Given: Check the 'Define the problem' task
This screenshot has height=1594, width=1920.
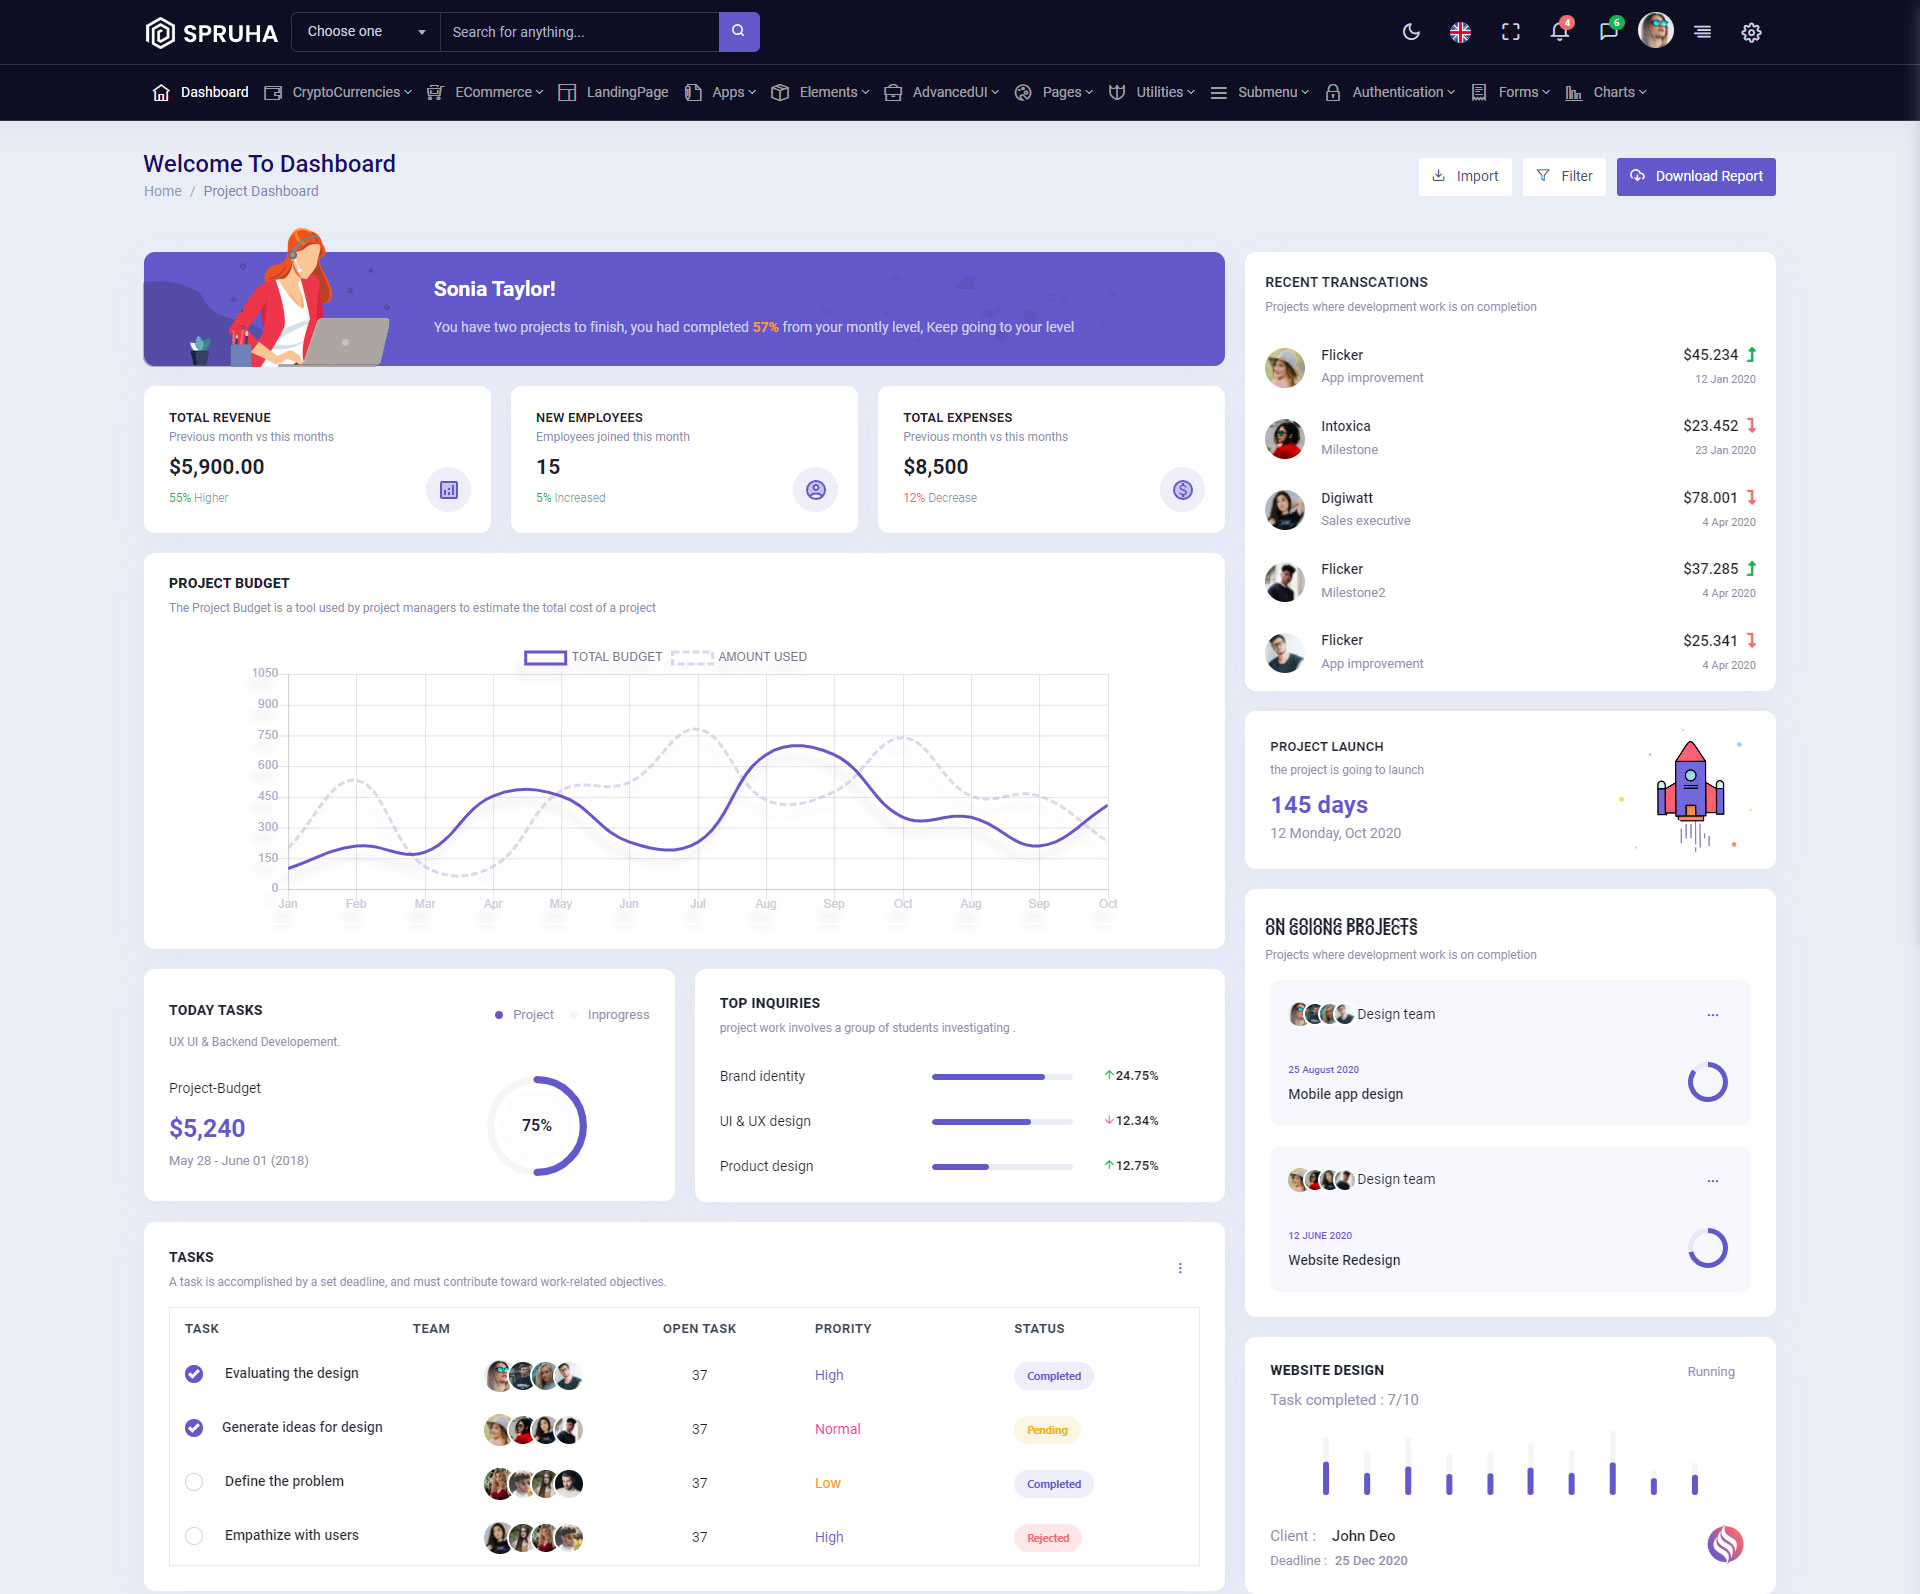Looking at the screenshot, I should [x=194, y=1482].
